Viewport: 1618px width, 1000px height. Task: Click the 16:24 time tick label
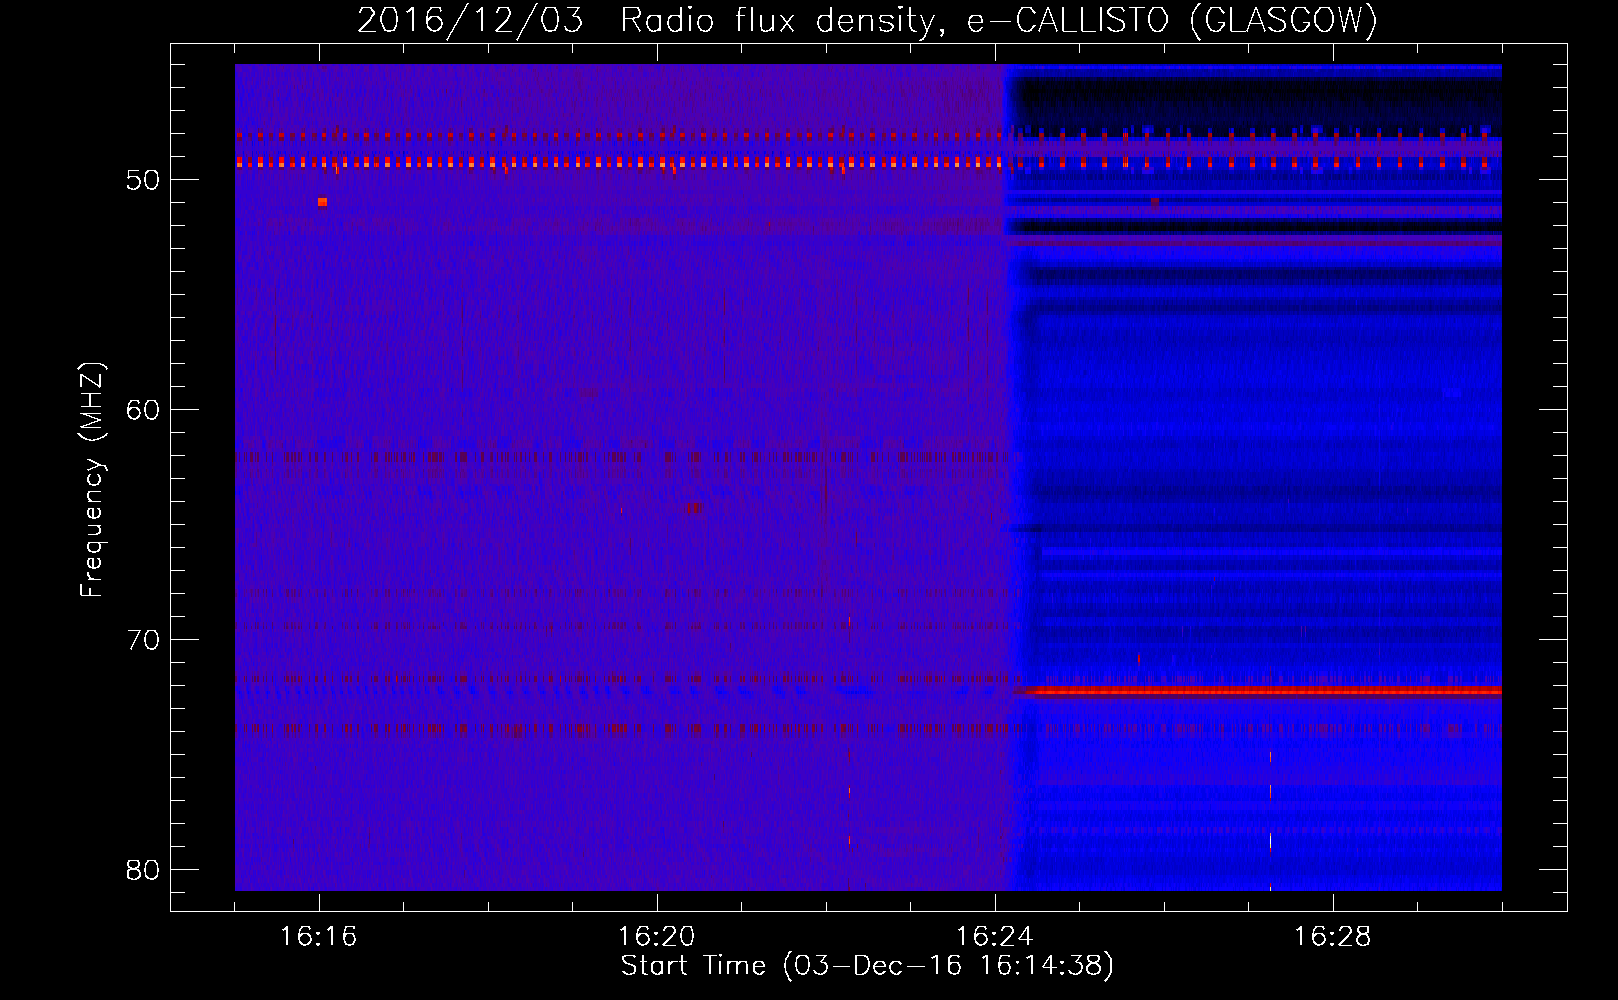coord(995,937)
